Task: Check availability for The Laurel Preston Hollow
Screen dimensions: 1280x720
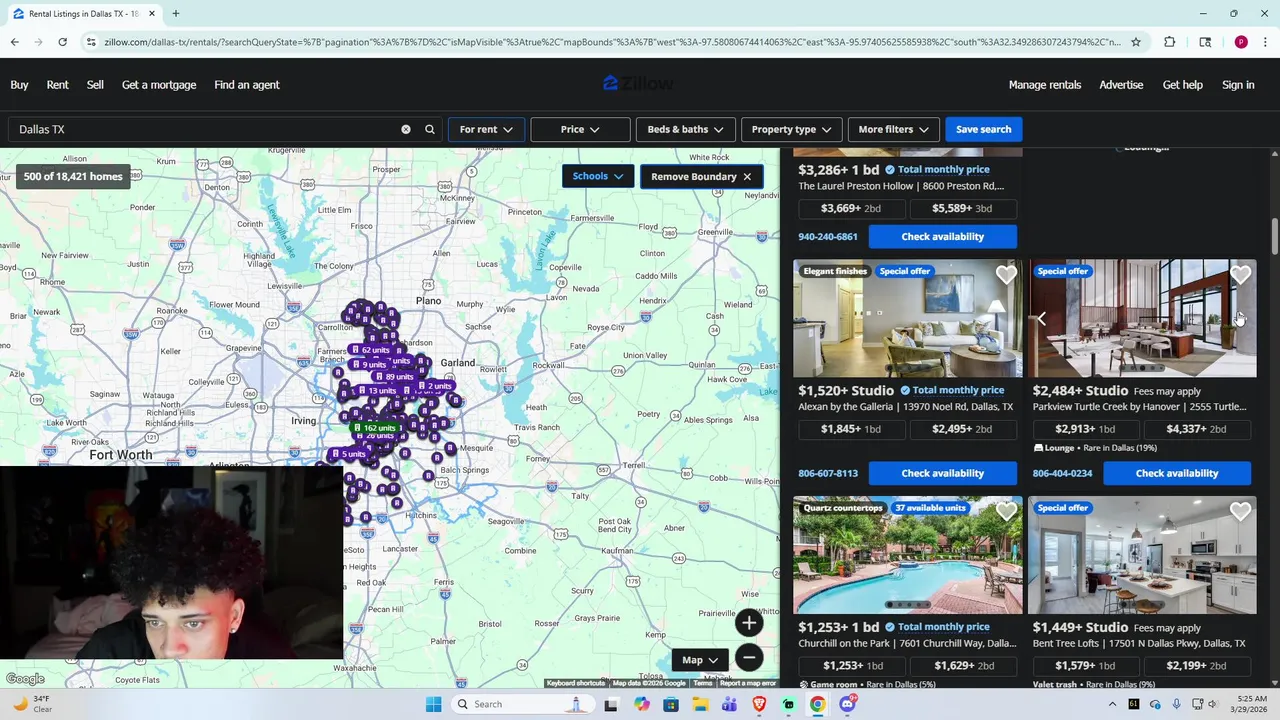Action: tap(943, 237)
